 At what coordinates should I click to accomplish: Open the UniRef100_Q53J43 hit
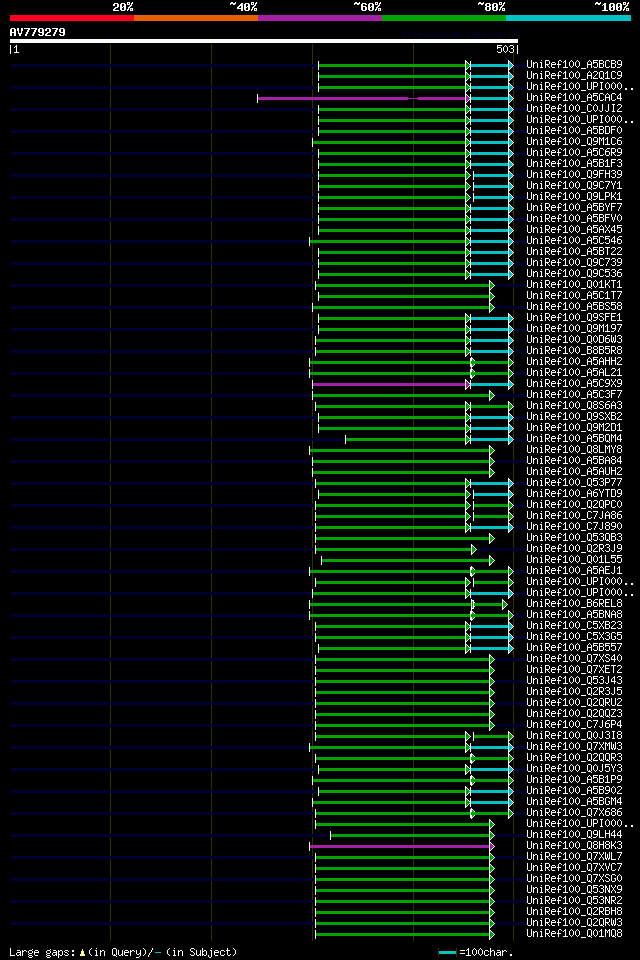pyautogui.click(x=574, y=681)
